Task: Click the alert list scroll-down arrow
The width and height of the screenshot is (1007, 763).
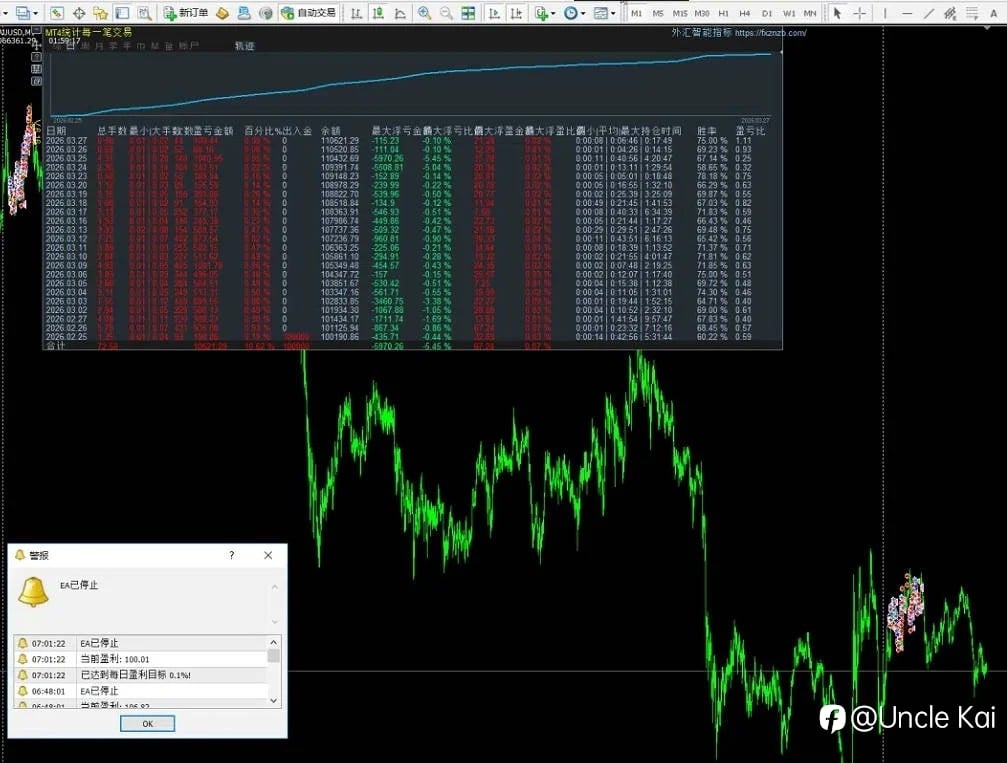Action: point(274,701)
